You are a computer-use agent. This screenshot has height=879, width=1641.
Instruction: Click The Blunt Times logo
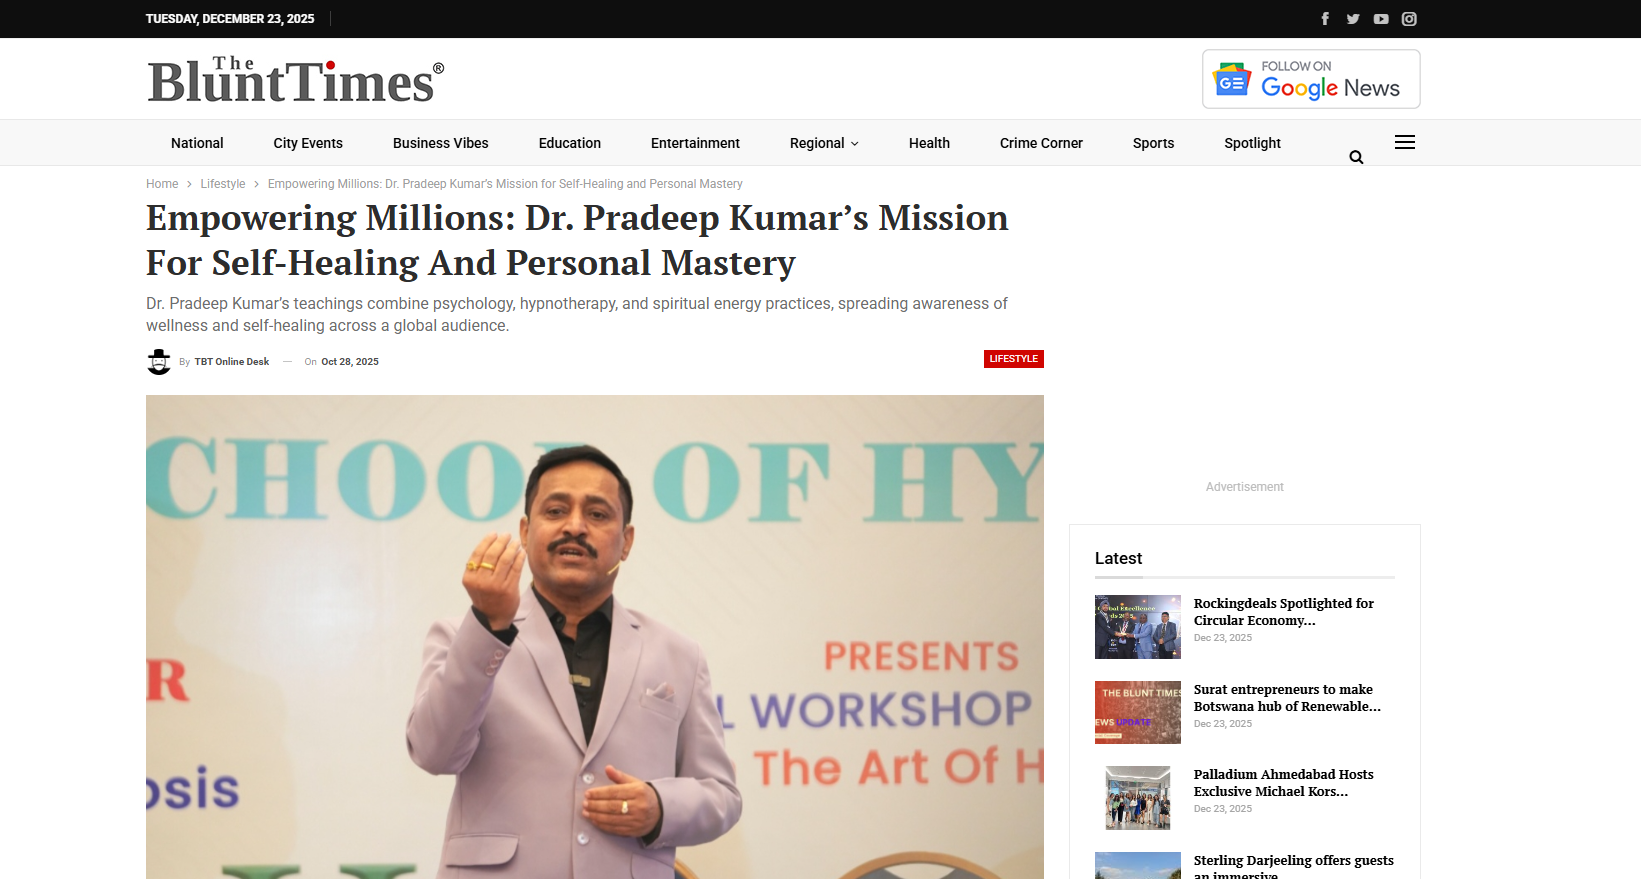pos(296,80)
